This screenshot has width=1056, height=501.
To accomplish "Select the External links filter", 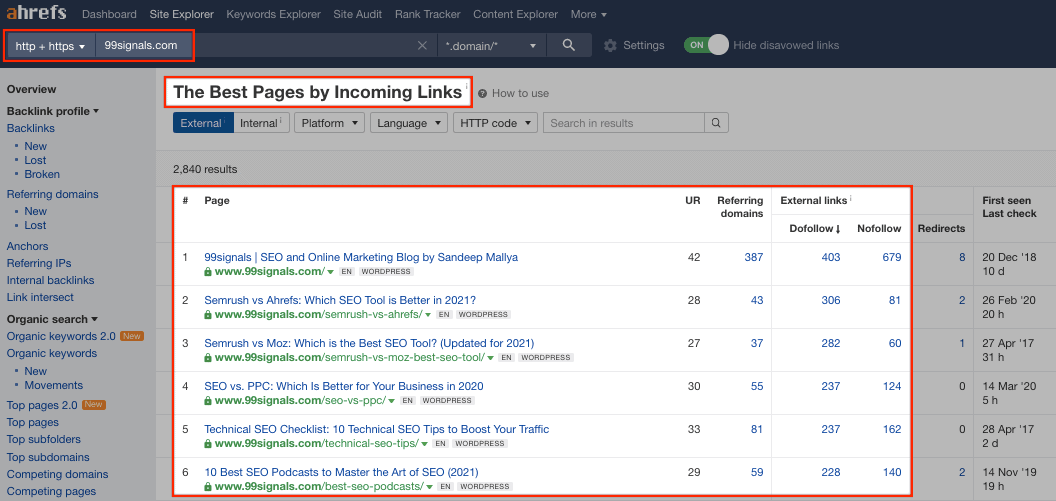I will click(x=202, y=123).
